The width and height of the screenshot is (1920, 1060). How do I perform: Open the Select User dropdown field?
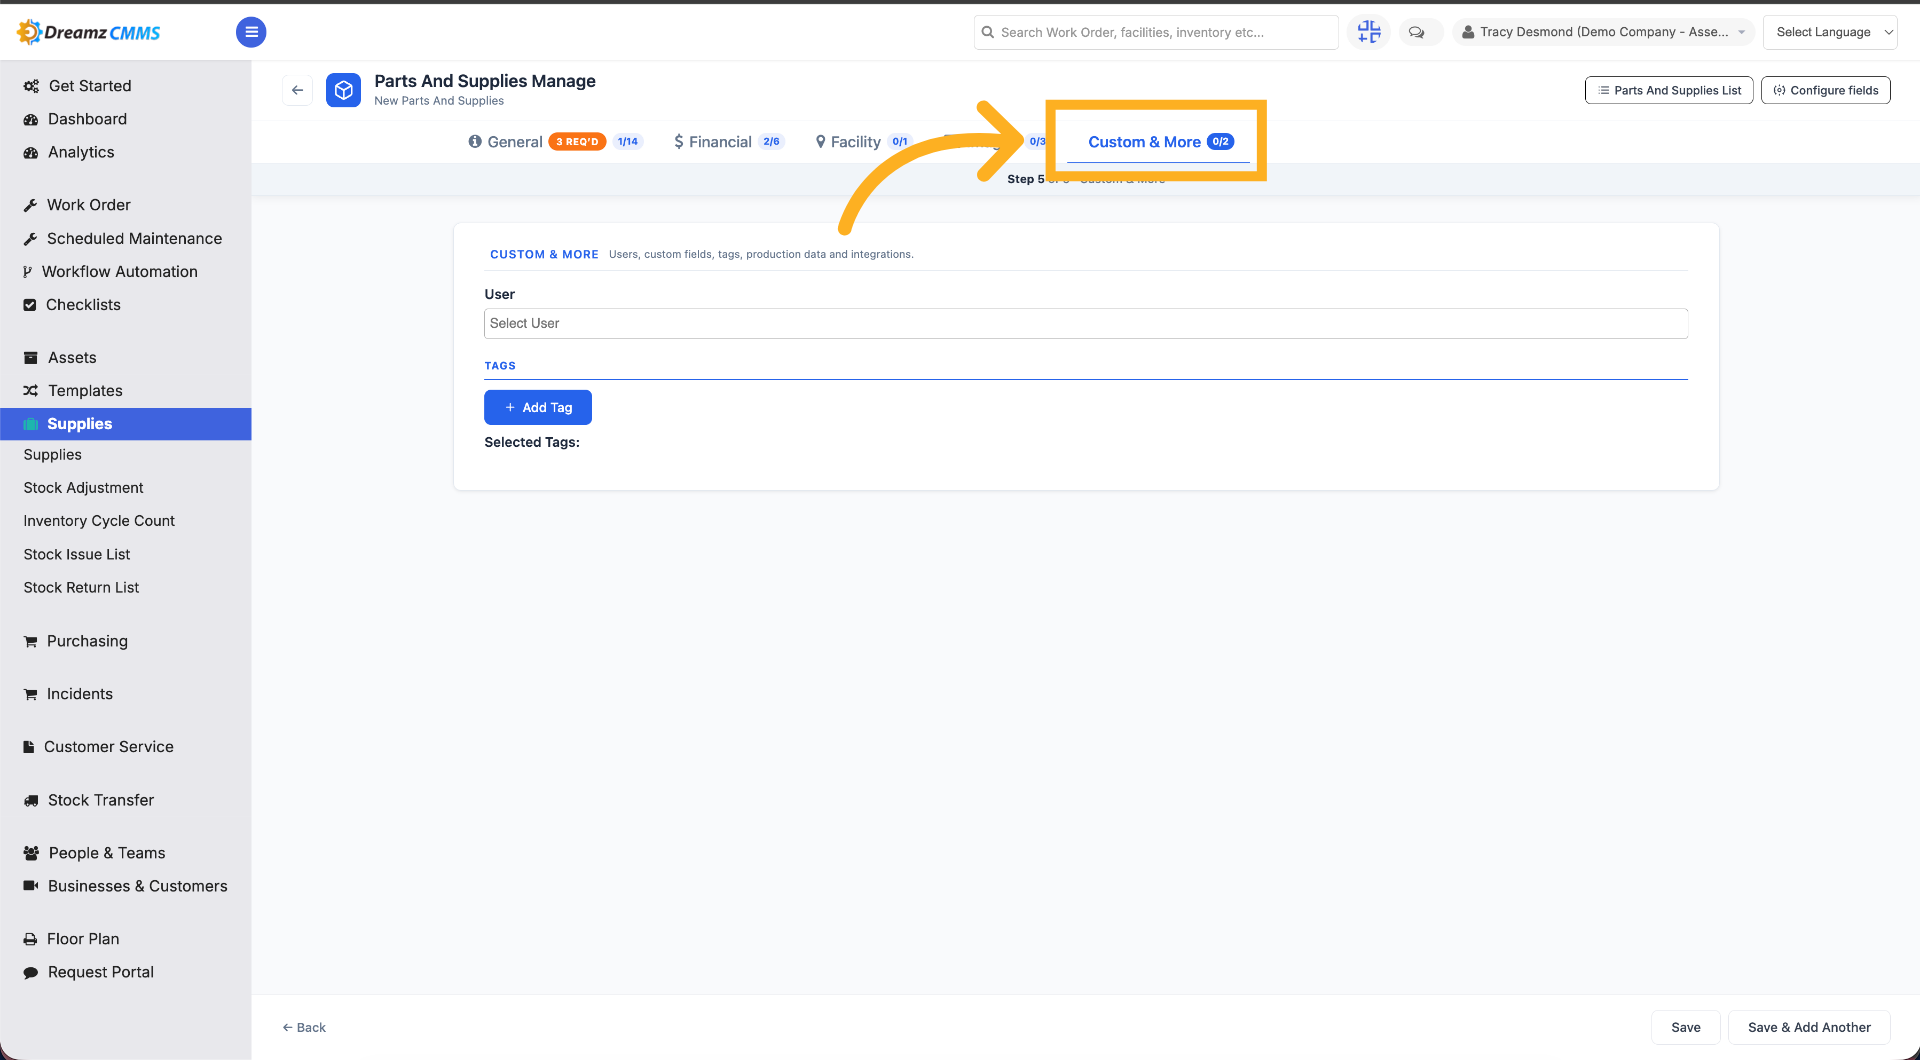pos(1086,323)
